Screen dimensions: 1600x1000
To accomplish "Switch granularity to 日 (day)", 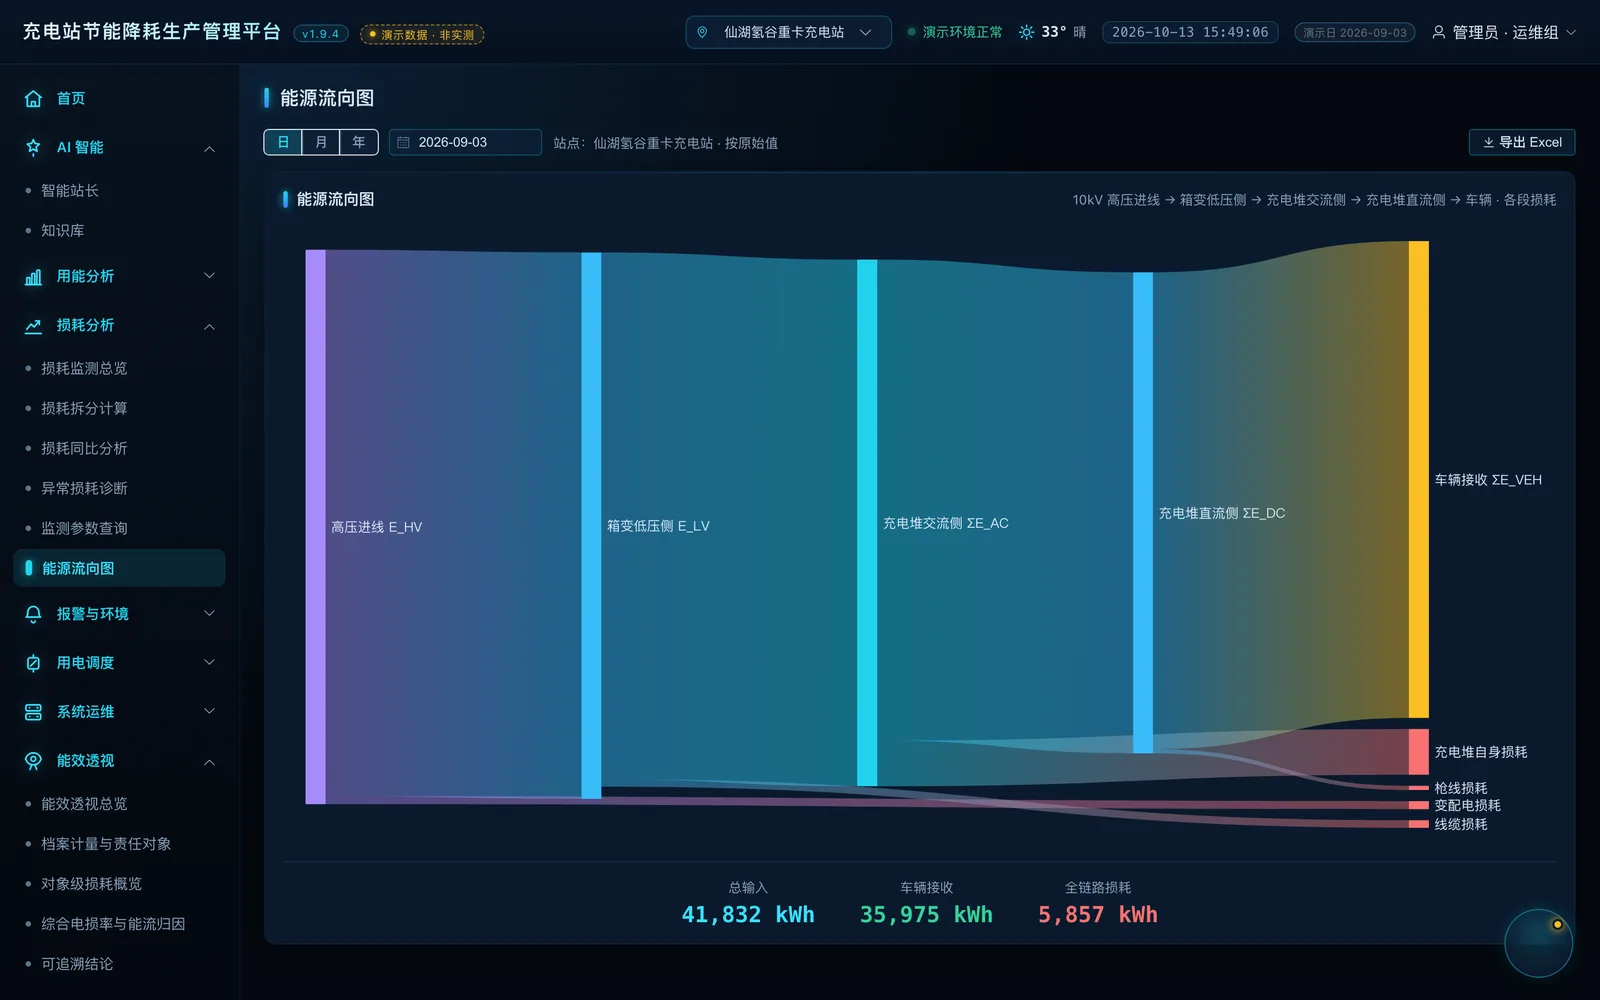I will coord(283,142).
